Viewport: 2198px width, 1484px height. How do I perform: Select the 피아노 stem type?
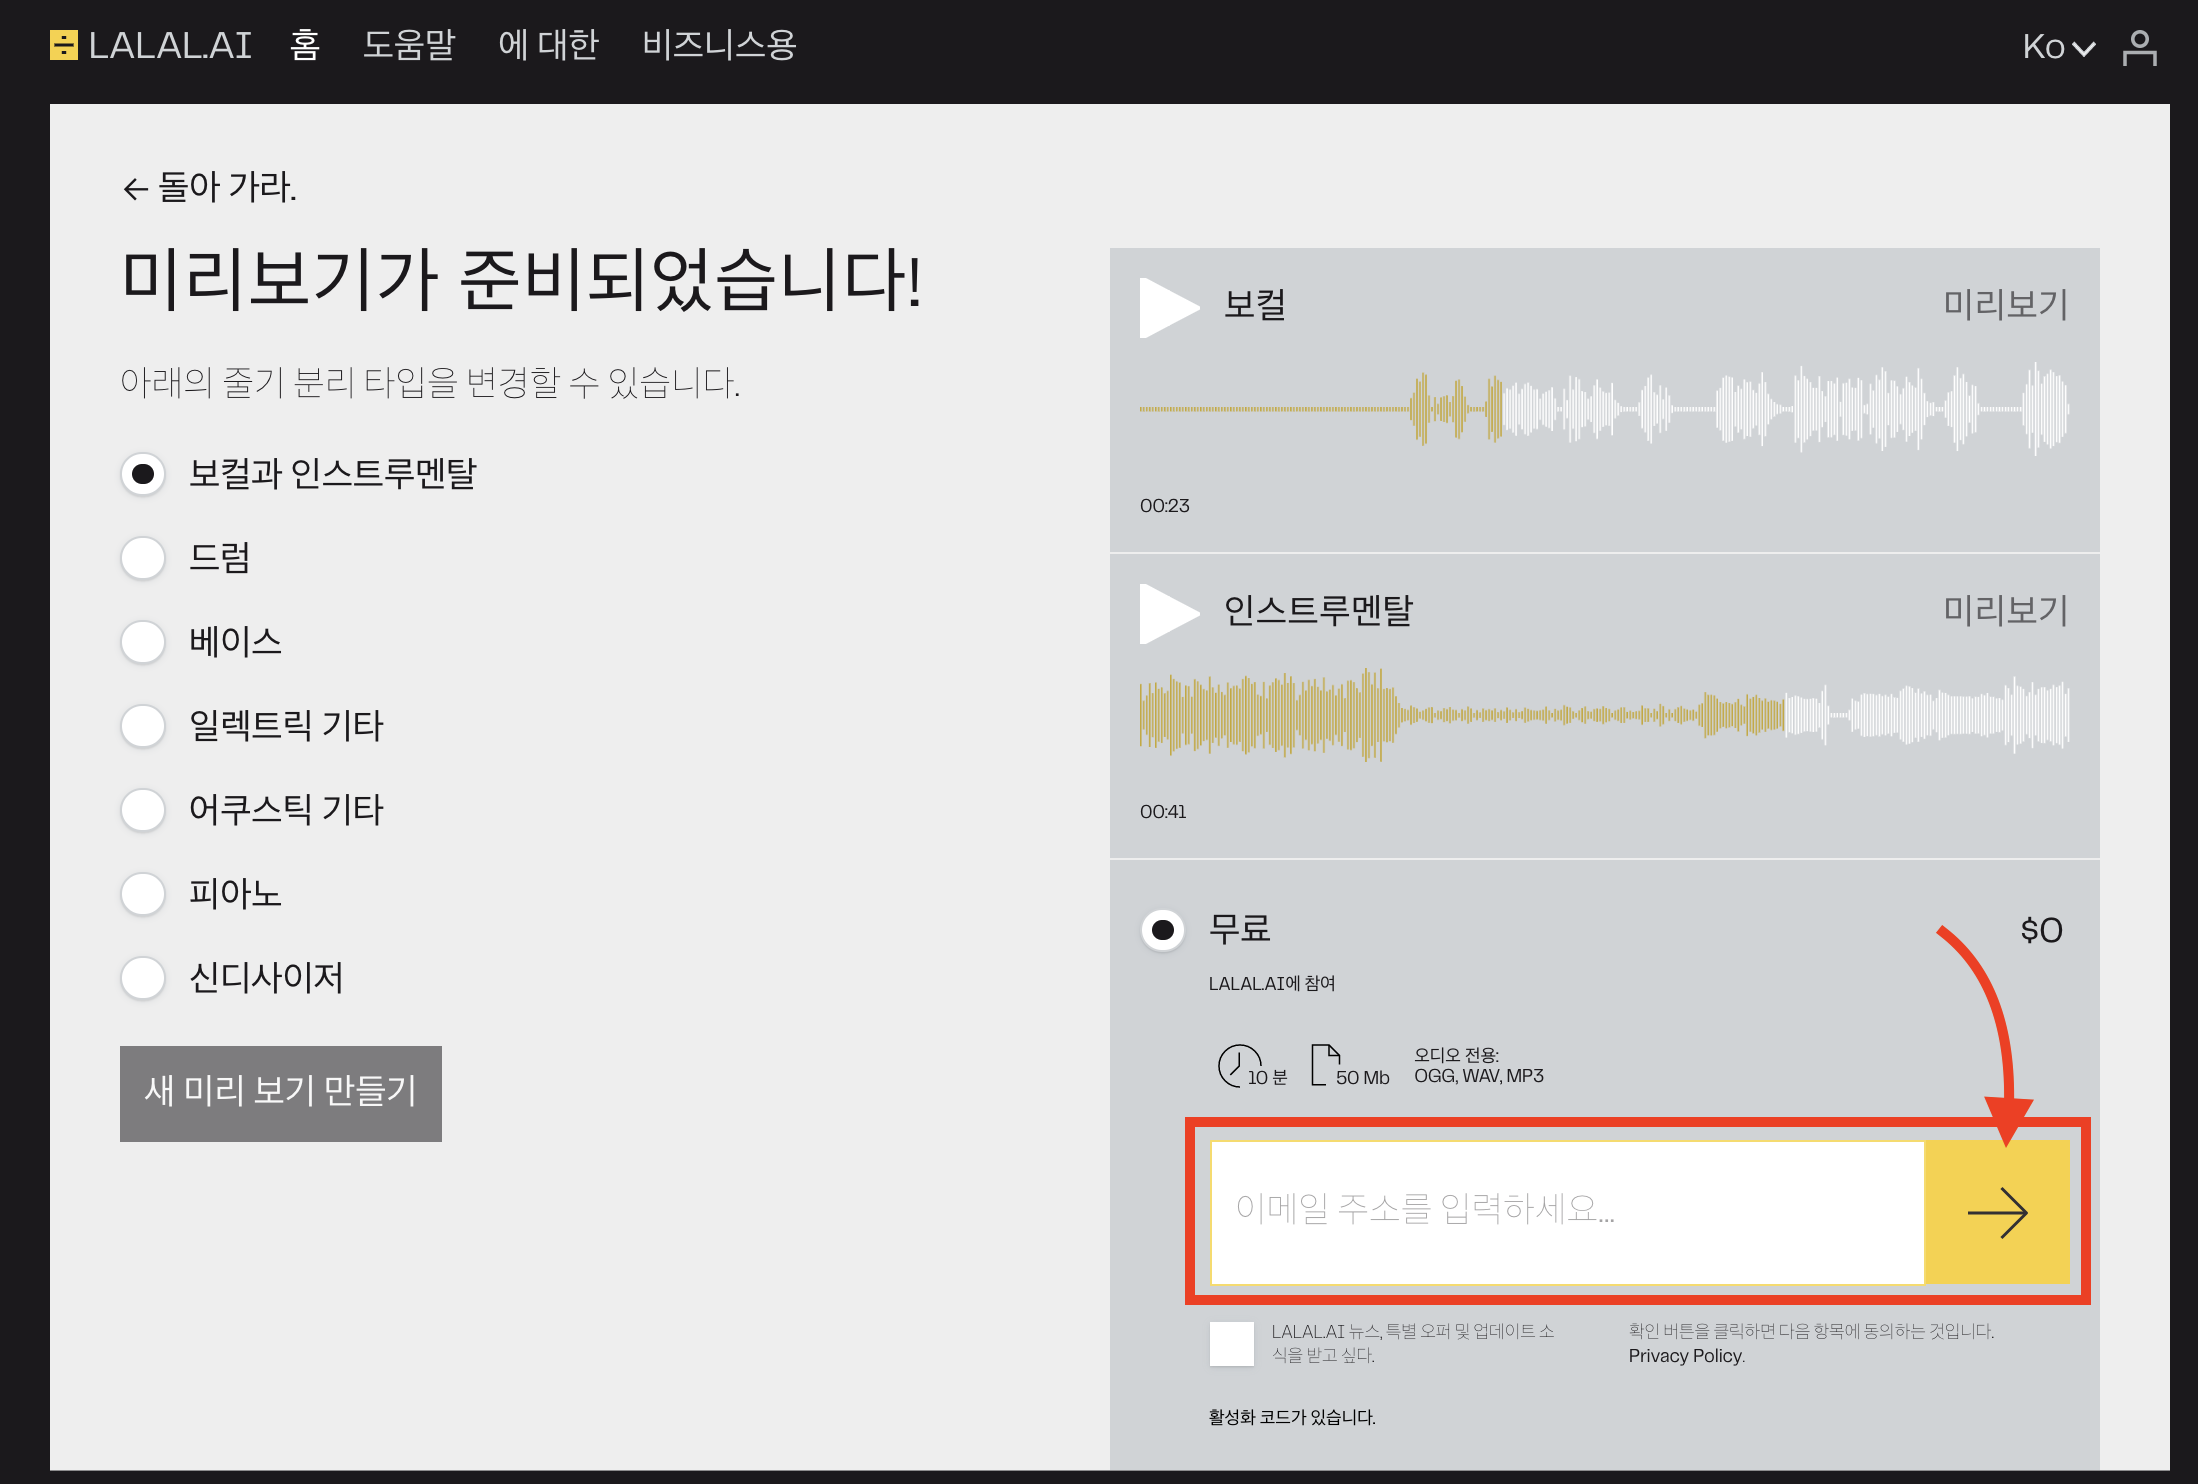tap(143, 894)
